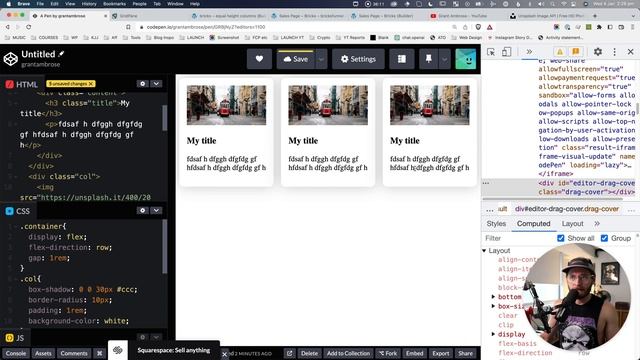Screen dimensions: 640x360
Task: Click the browser address bar URL
Action: (206, 27)
